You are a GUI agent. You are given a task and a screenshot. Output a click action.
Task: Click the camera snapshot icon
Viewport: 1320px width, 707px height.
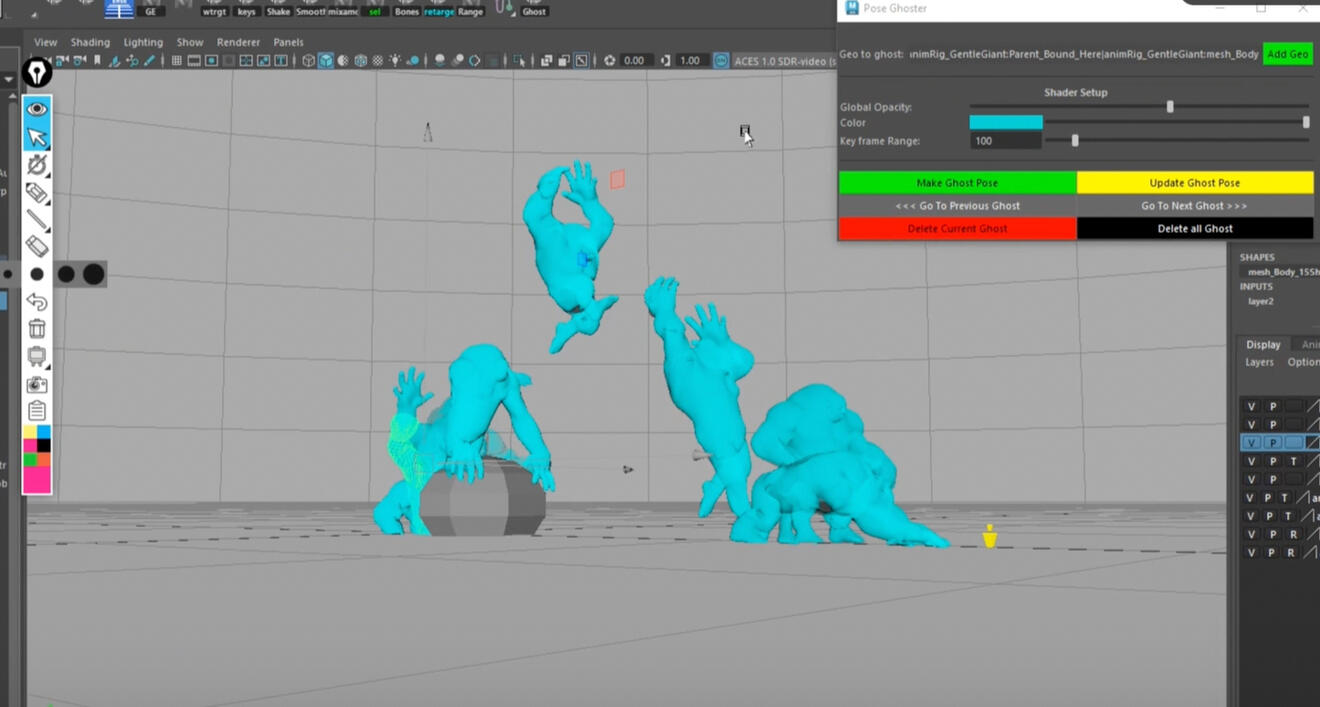pos(37,384)
